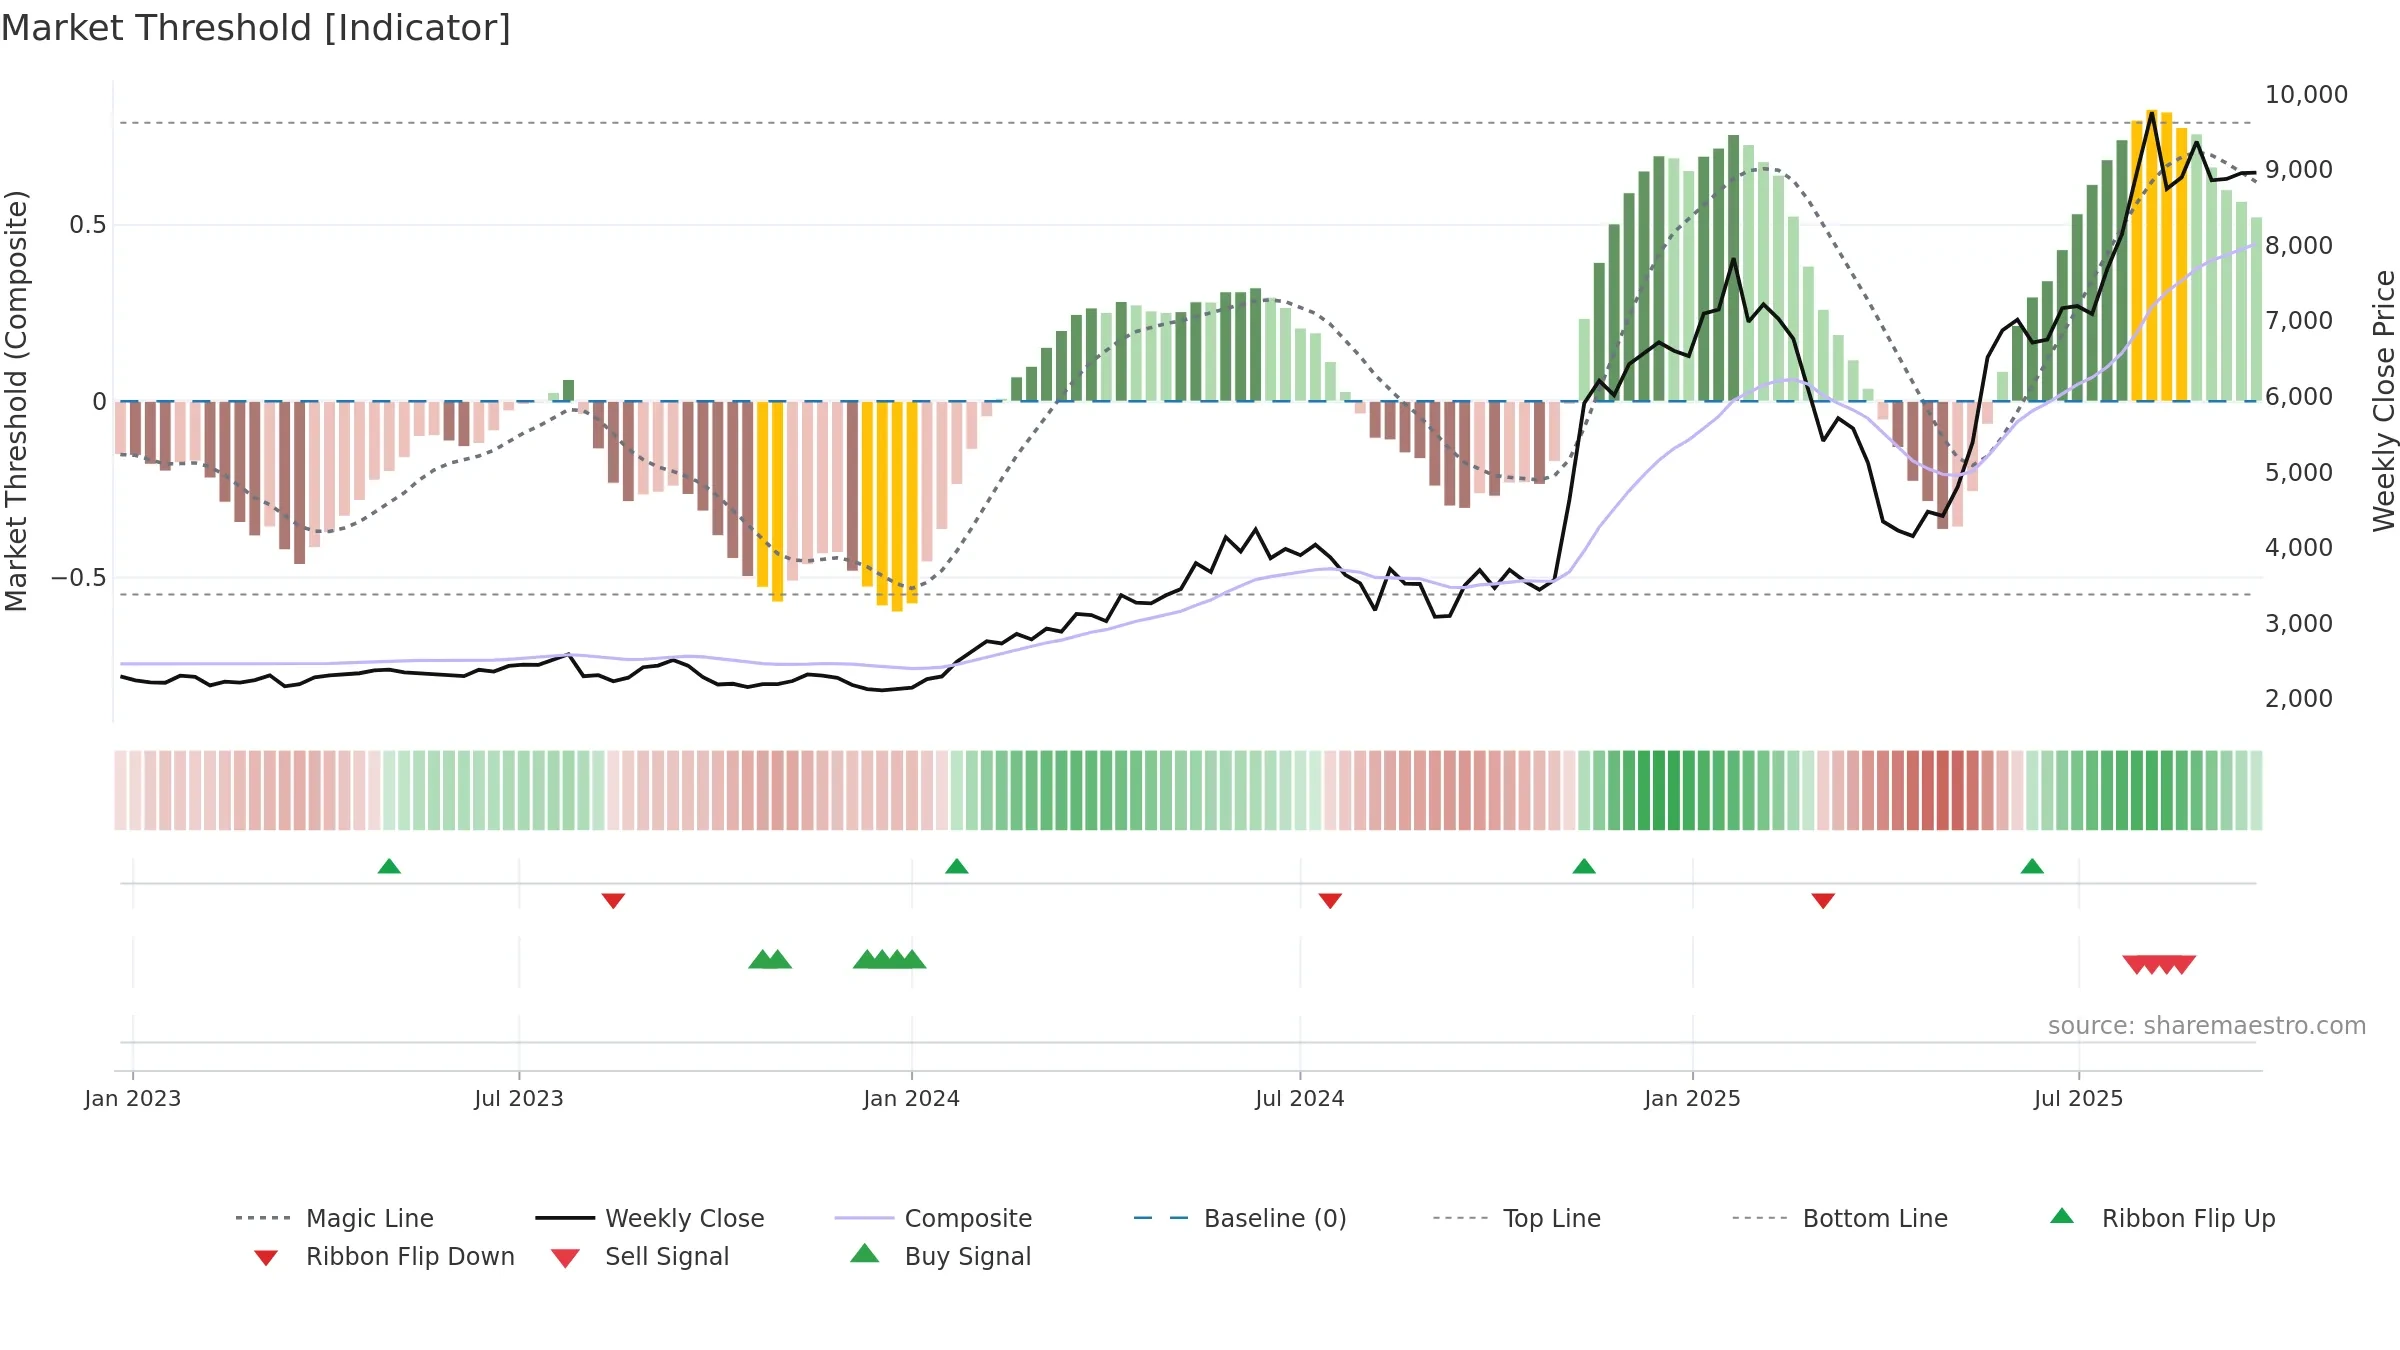This screenshot has height=1350, width=2400.
Task: Toggle the Sell Signal legend entry
Action: 640,1256
